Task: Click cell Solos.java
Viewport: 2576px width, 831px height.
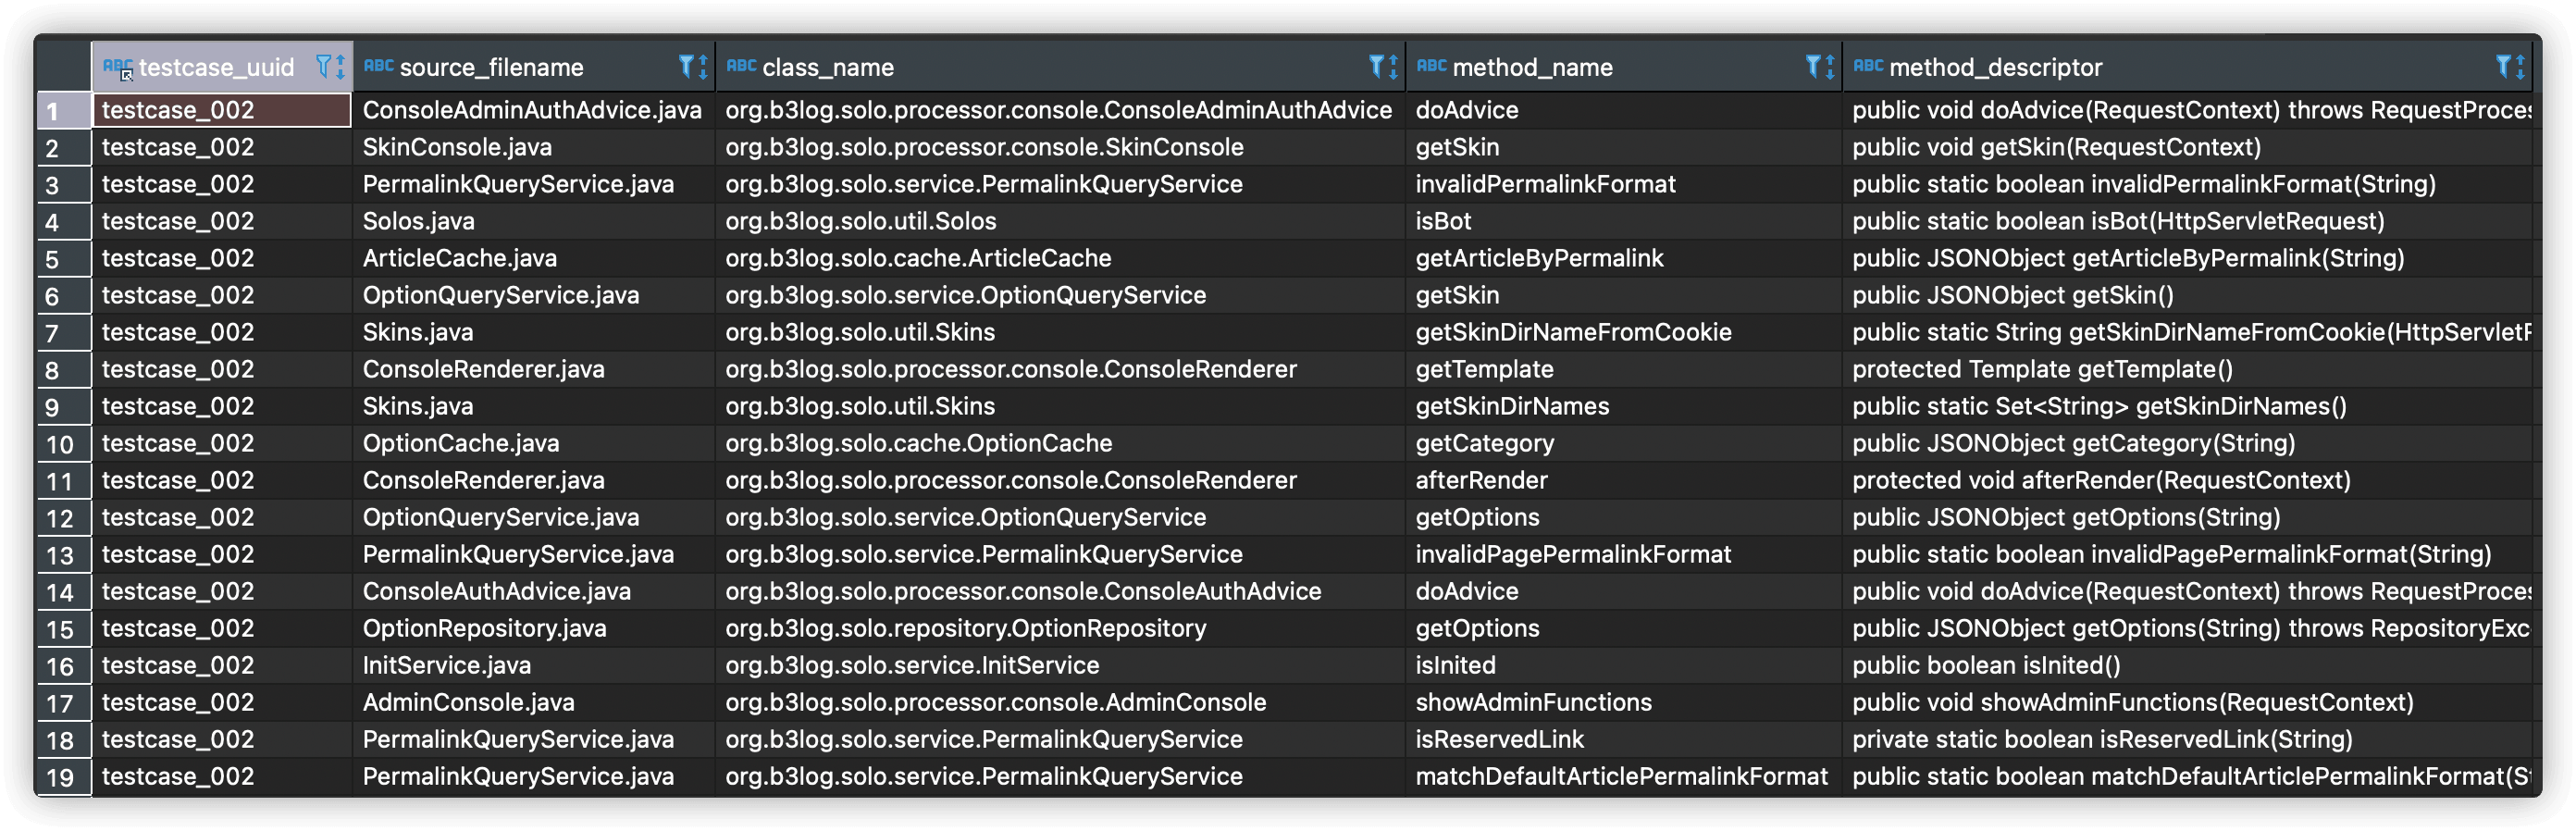Action: pos(532,221)
